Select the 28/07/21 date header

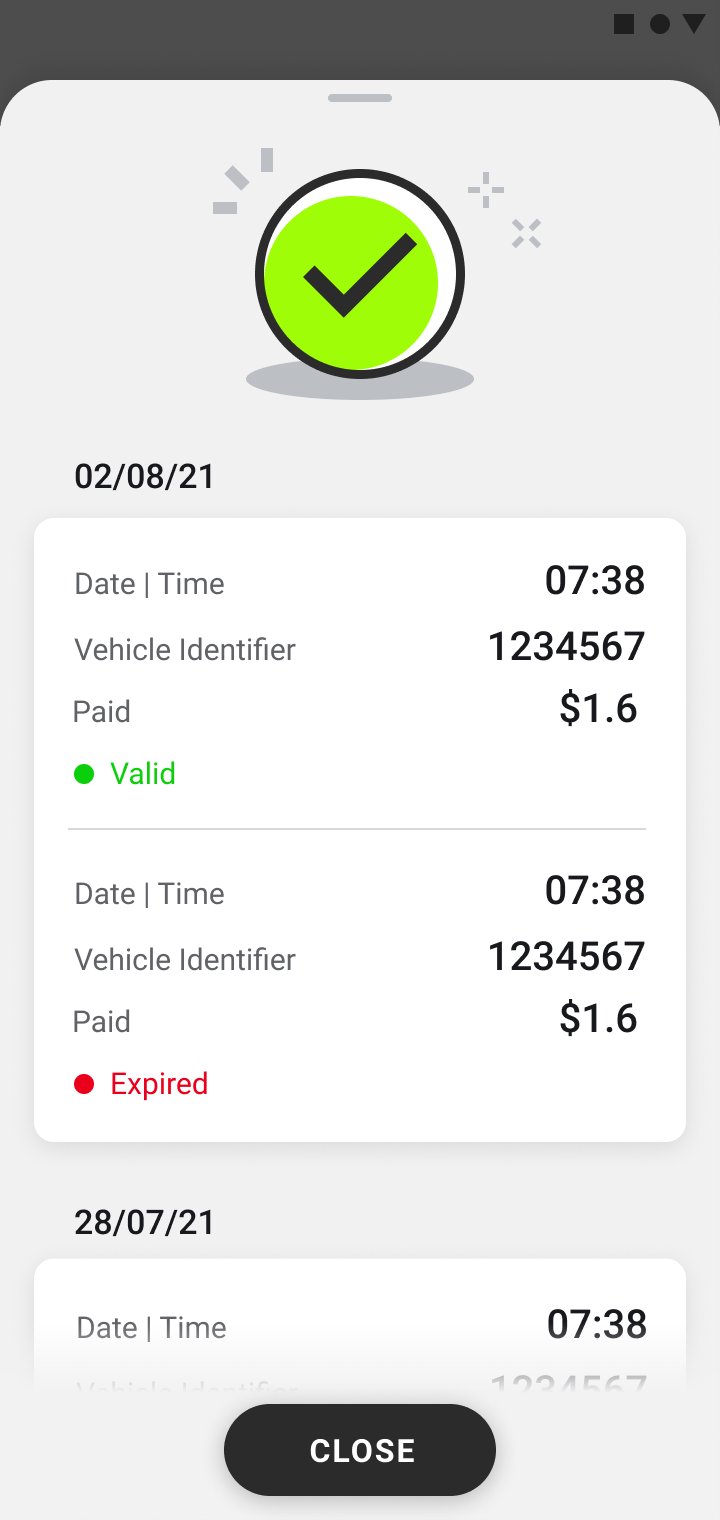(145, 1222)
